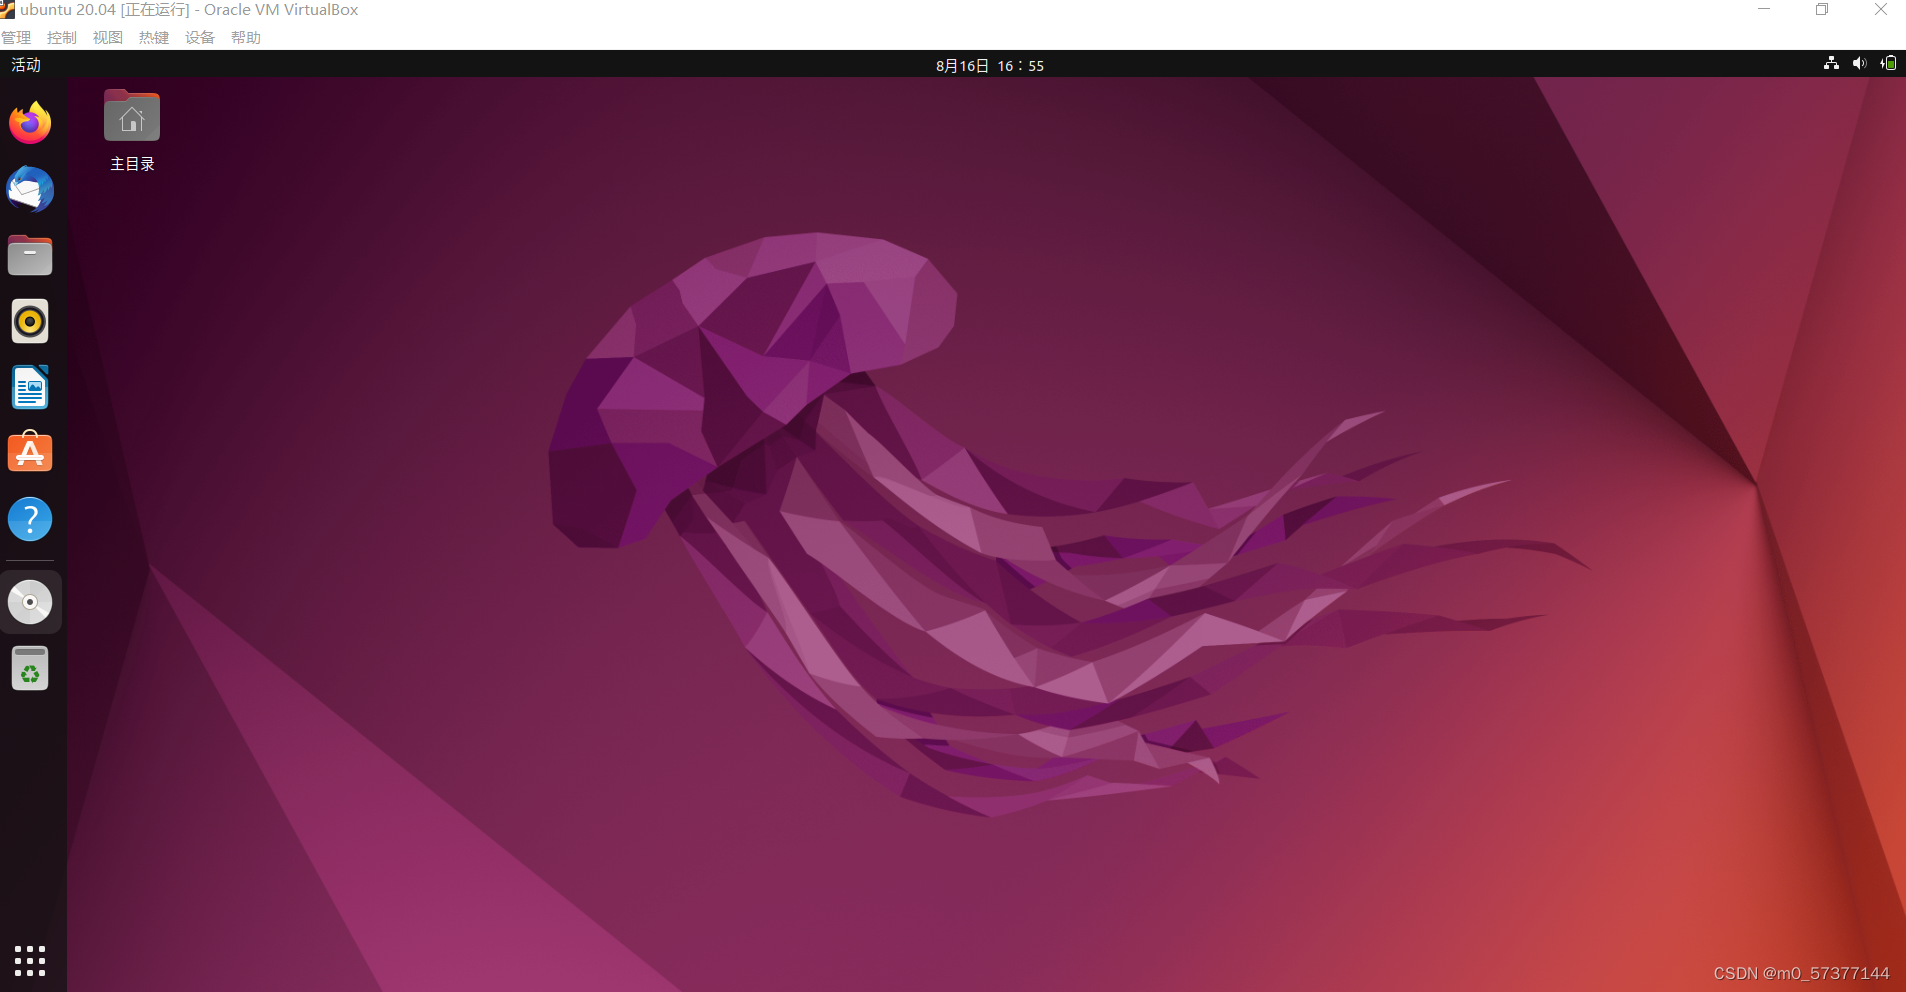Launch Rhythmbox music player
This screenshot has height=992, width=1906.
tap(30, 321)
